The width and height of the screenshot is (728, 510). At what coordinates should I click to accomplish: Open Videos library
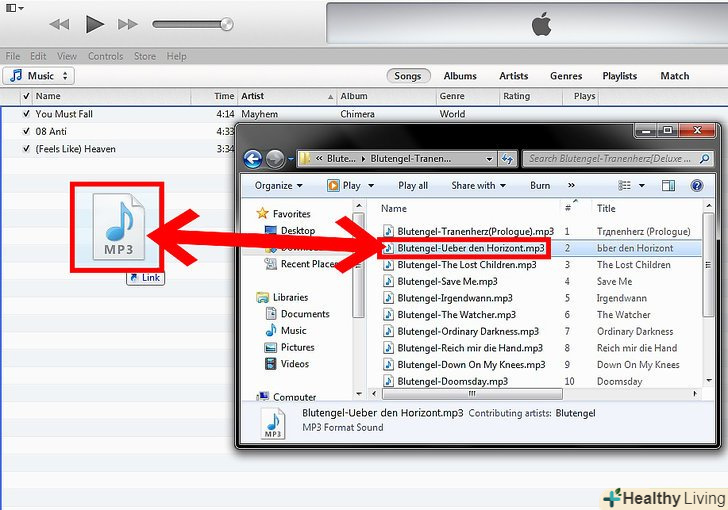tap(287, 364)
